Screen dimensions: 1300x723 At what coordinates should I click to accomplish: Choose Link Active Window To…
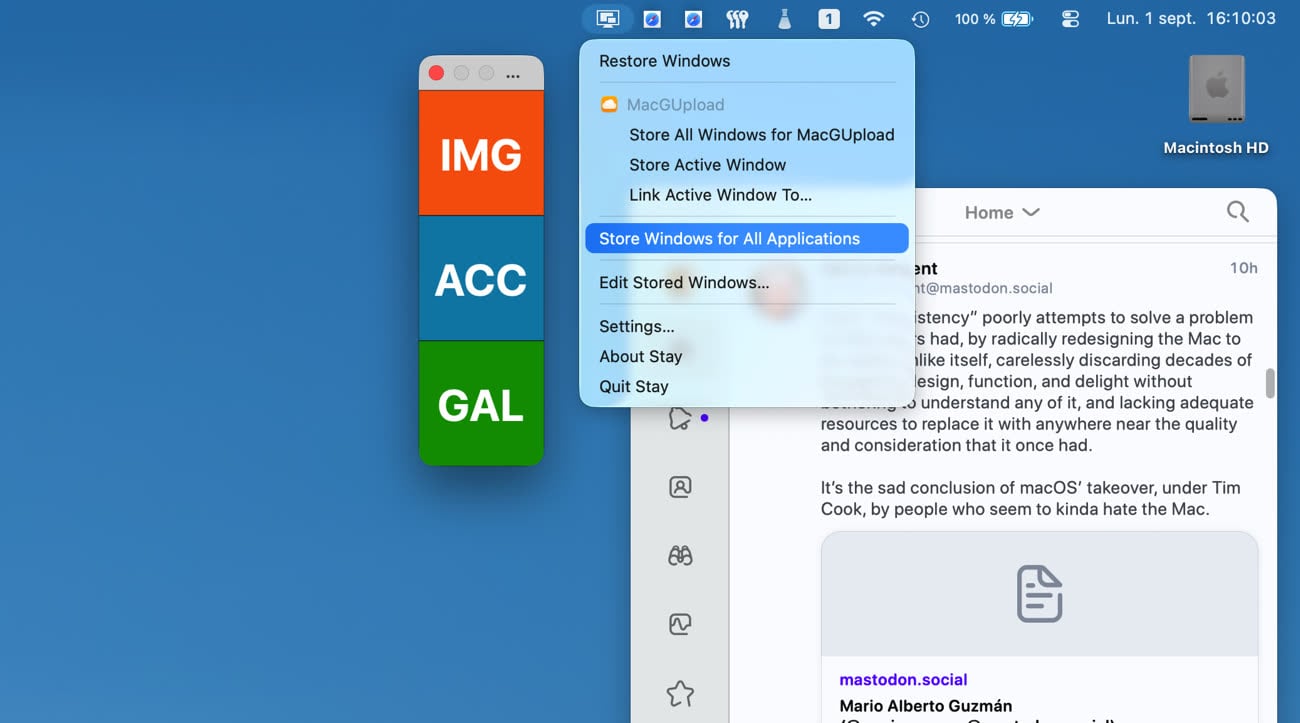pyautogui.click(x=747, y=195)
